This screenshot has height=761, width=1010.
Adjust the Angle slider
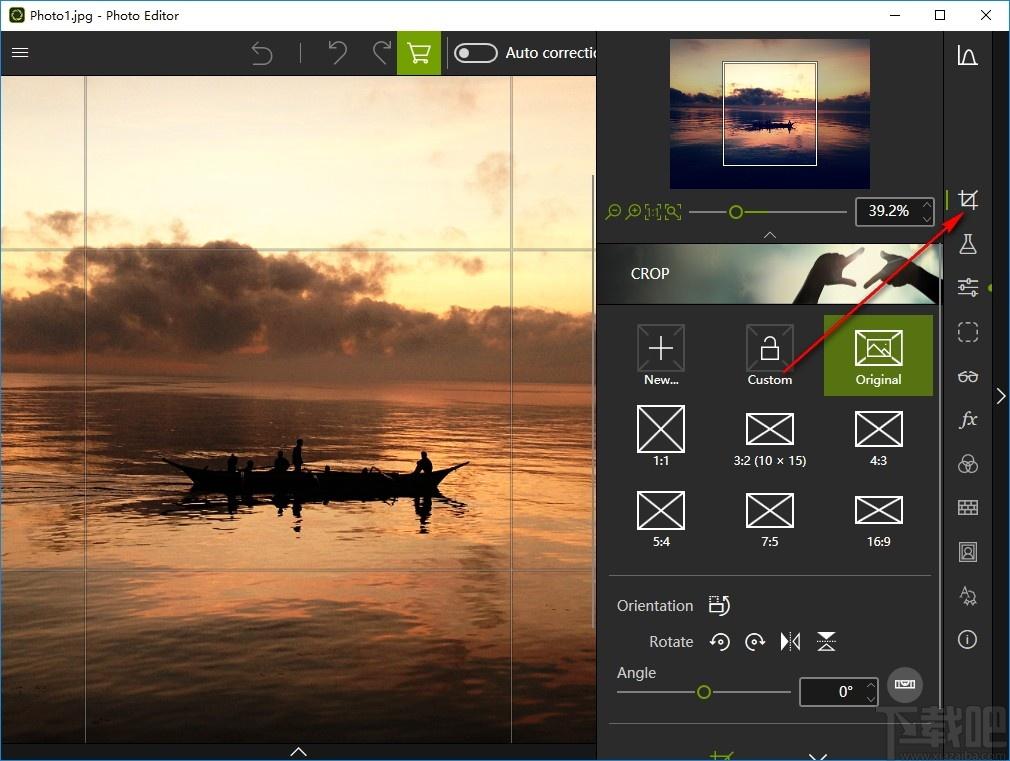pos(704,692)
